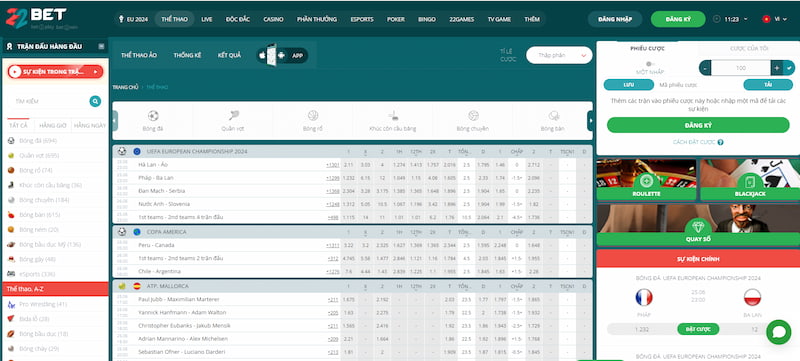
Task: Open the Cách đặt cược link
Action: (x=694, y=142)
